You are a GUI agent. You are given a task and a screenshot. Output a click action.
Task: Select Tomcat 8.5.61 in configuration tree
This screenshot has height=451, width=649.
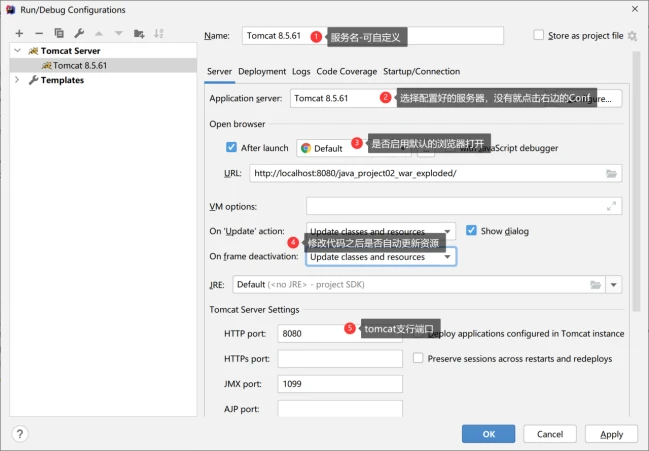(x=103, y=65)
